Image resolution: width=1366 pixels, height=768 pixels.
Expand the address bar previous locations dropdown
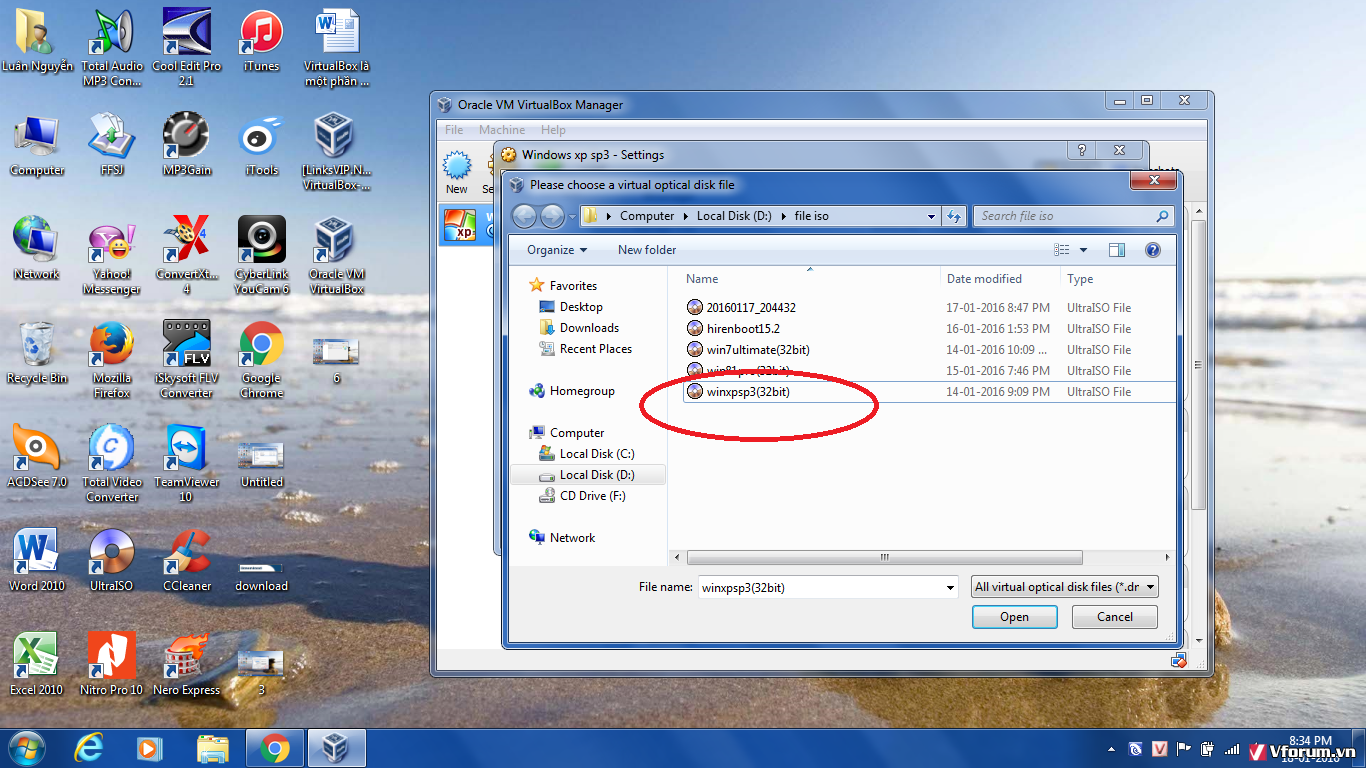point(931,216)
